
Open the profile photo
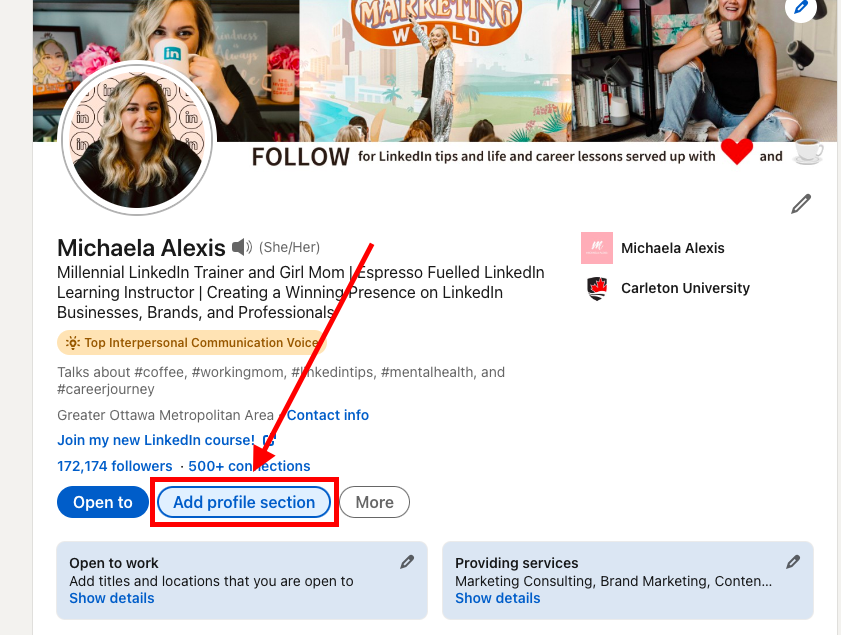[x=138, y=141]
